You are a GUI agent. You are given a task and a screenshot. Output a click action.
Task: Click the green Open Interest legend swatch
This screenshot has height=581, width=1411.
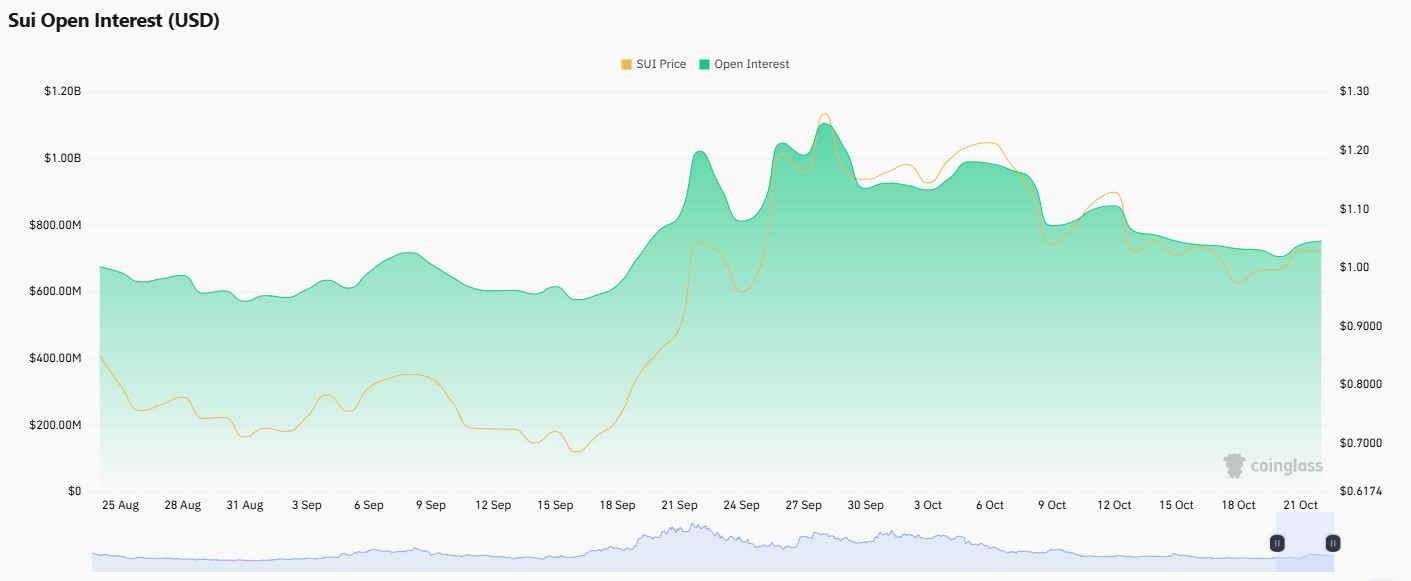[704, 64]
